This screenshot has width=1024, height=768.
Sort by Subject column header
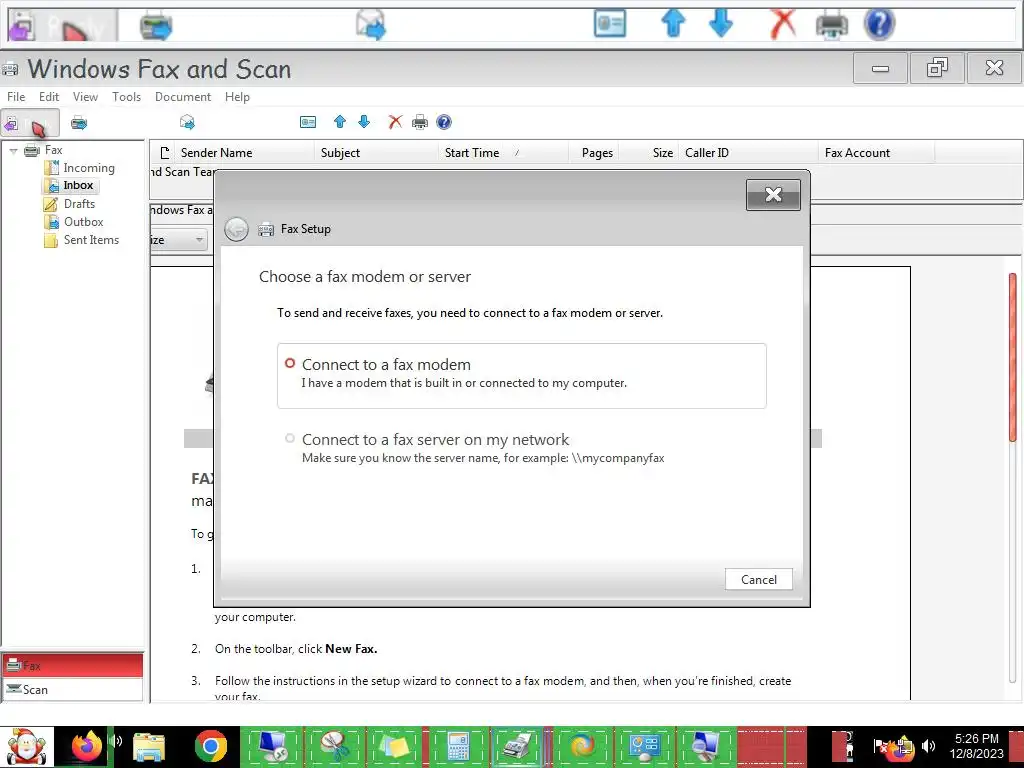click(376, 153)
